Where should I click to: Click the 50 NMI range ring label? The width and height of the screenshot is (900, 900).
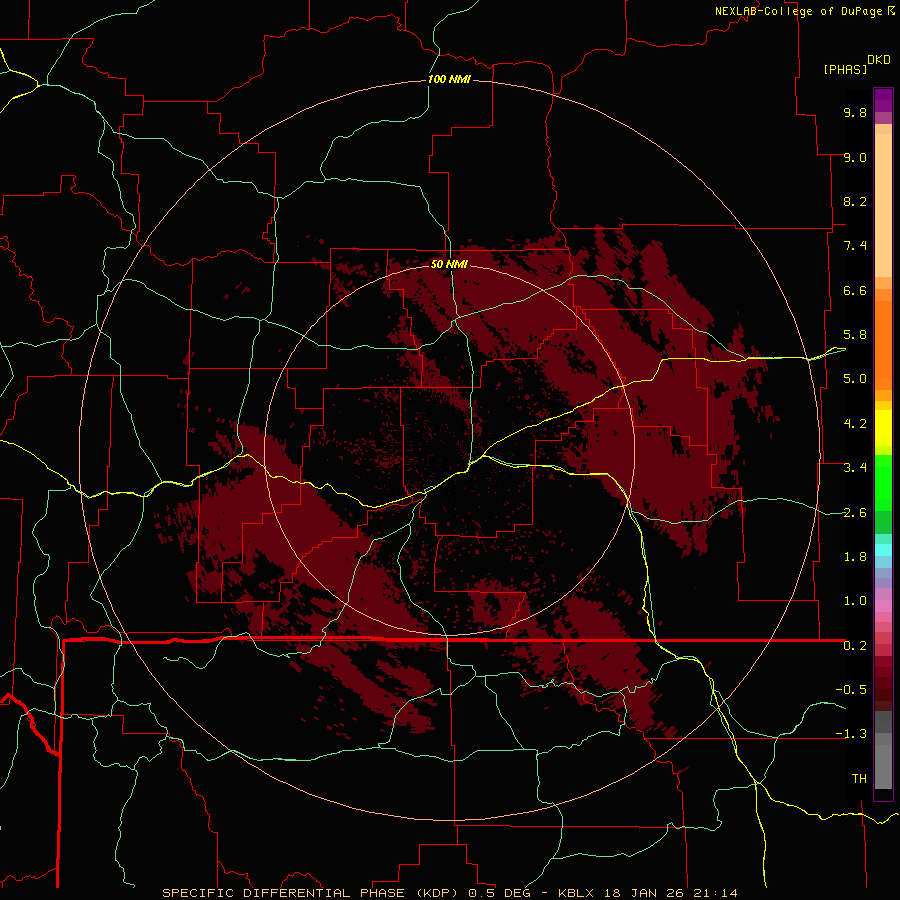pyautogui.click(x=449, y=264)
